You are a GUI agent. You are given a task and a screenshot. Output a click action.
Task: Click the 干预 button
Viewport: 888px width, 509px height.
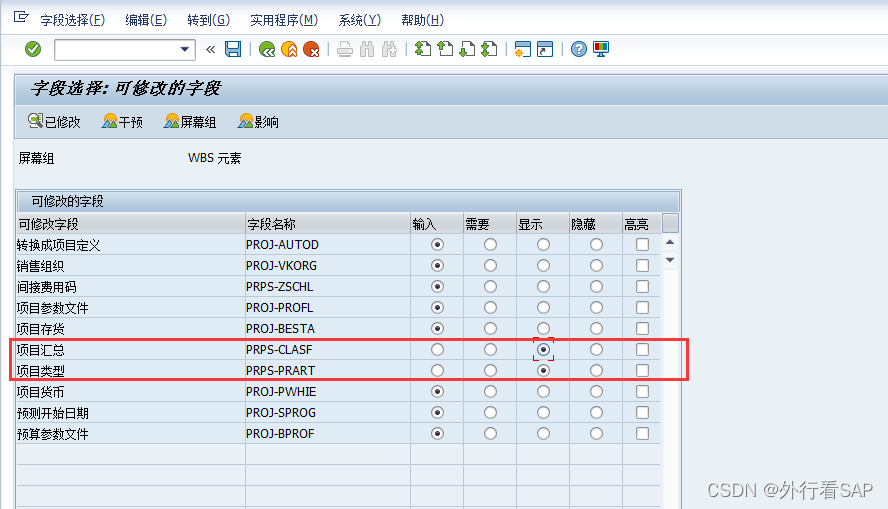[x=122, y=121]
